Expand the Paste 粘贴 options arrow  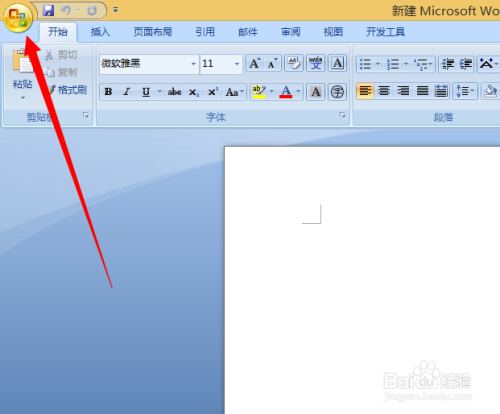coord(22,98)
